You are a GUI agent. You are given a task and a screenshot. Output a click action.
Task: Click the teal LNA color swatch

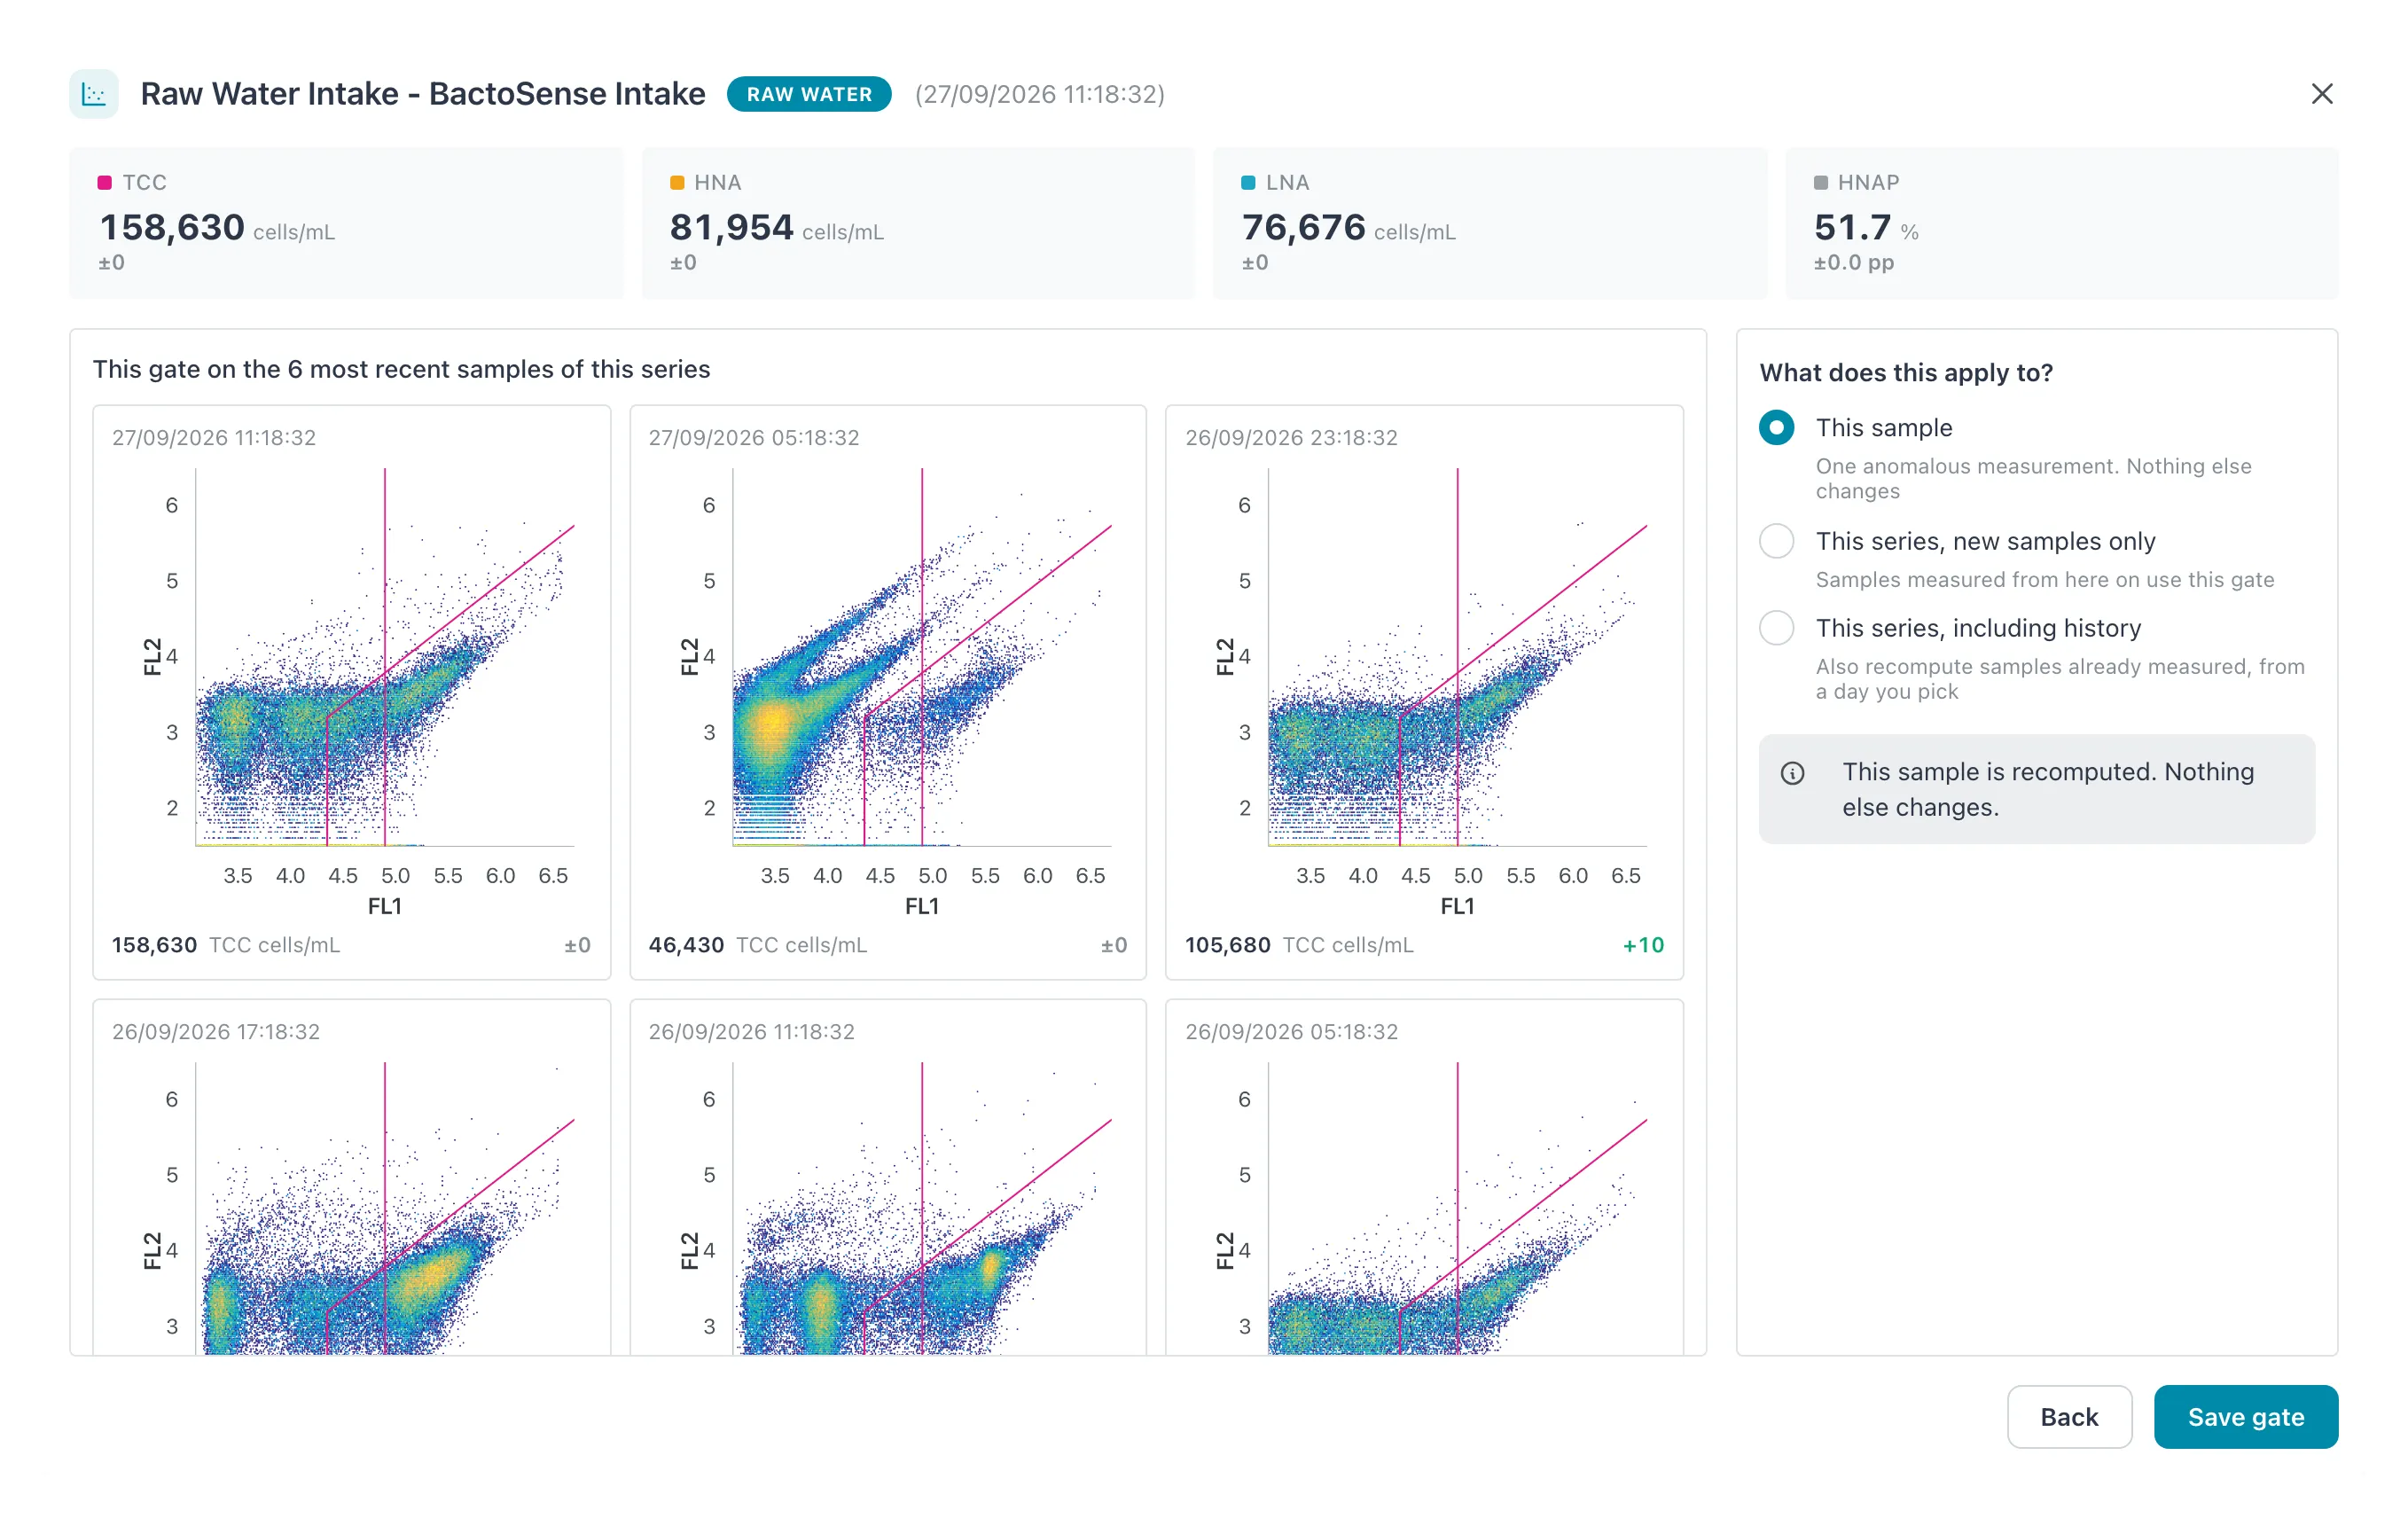(1248, 182)
